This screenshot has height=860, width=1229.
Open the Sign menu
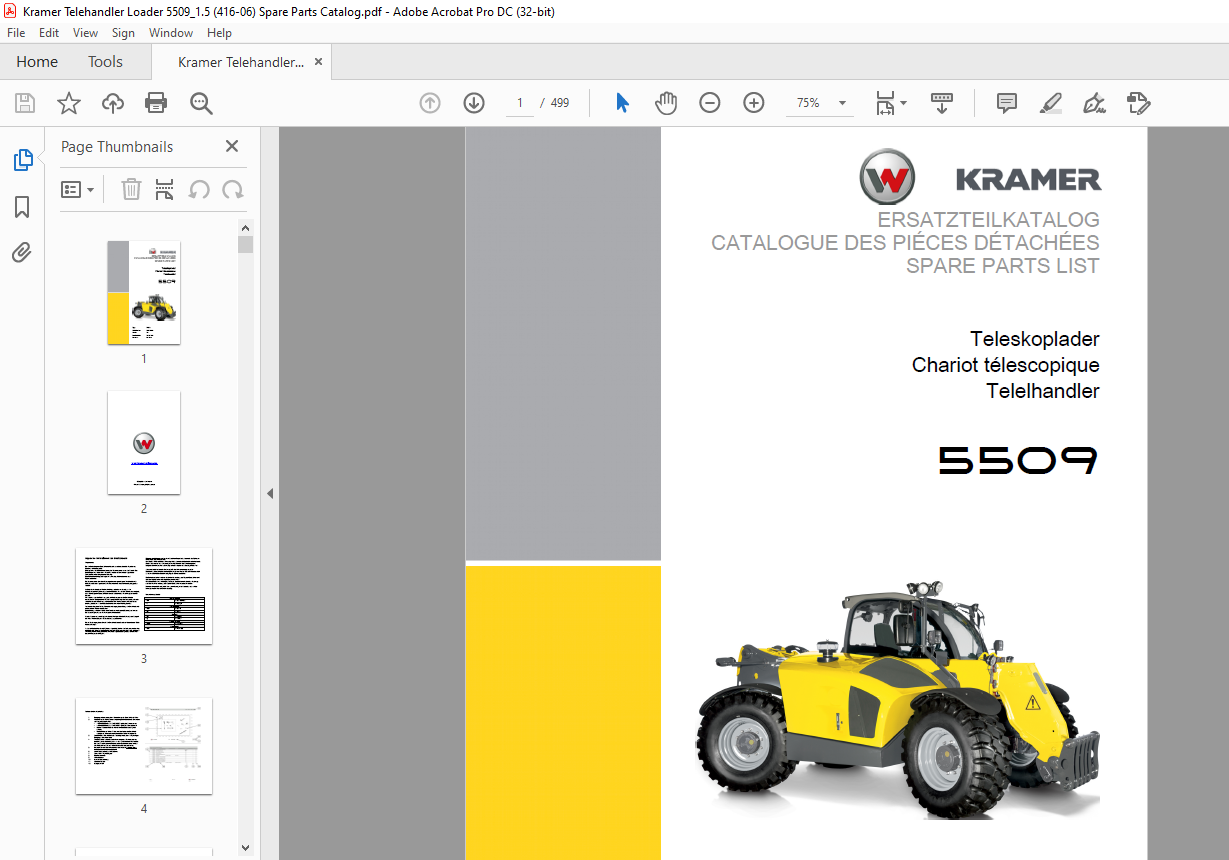123,33
